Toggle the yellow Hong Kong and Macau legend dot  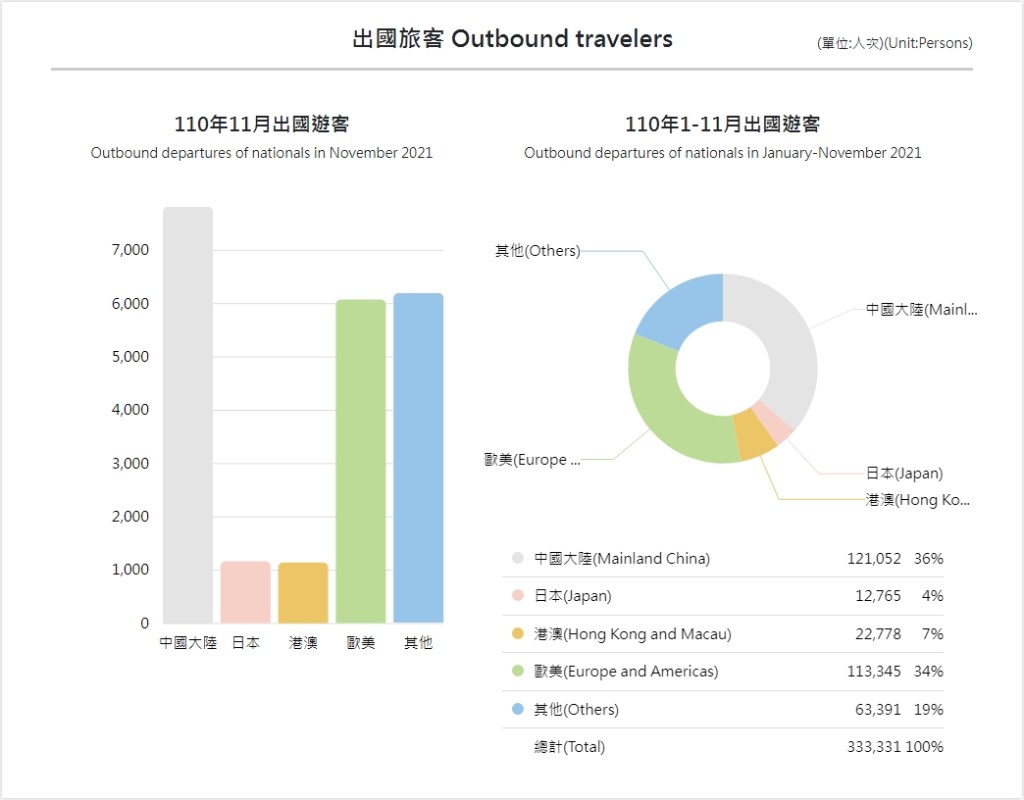pos(517,634)
